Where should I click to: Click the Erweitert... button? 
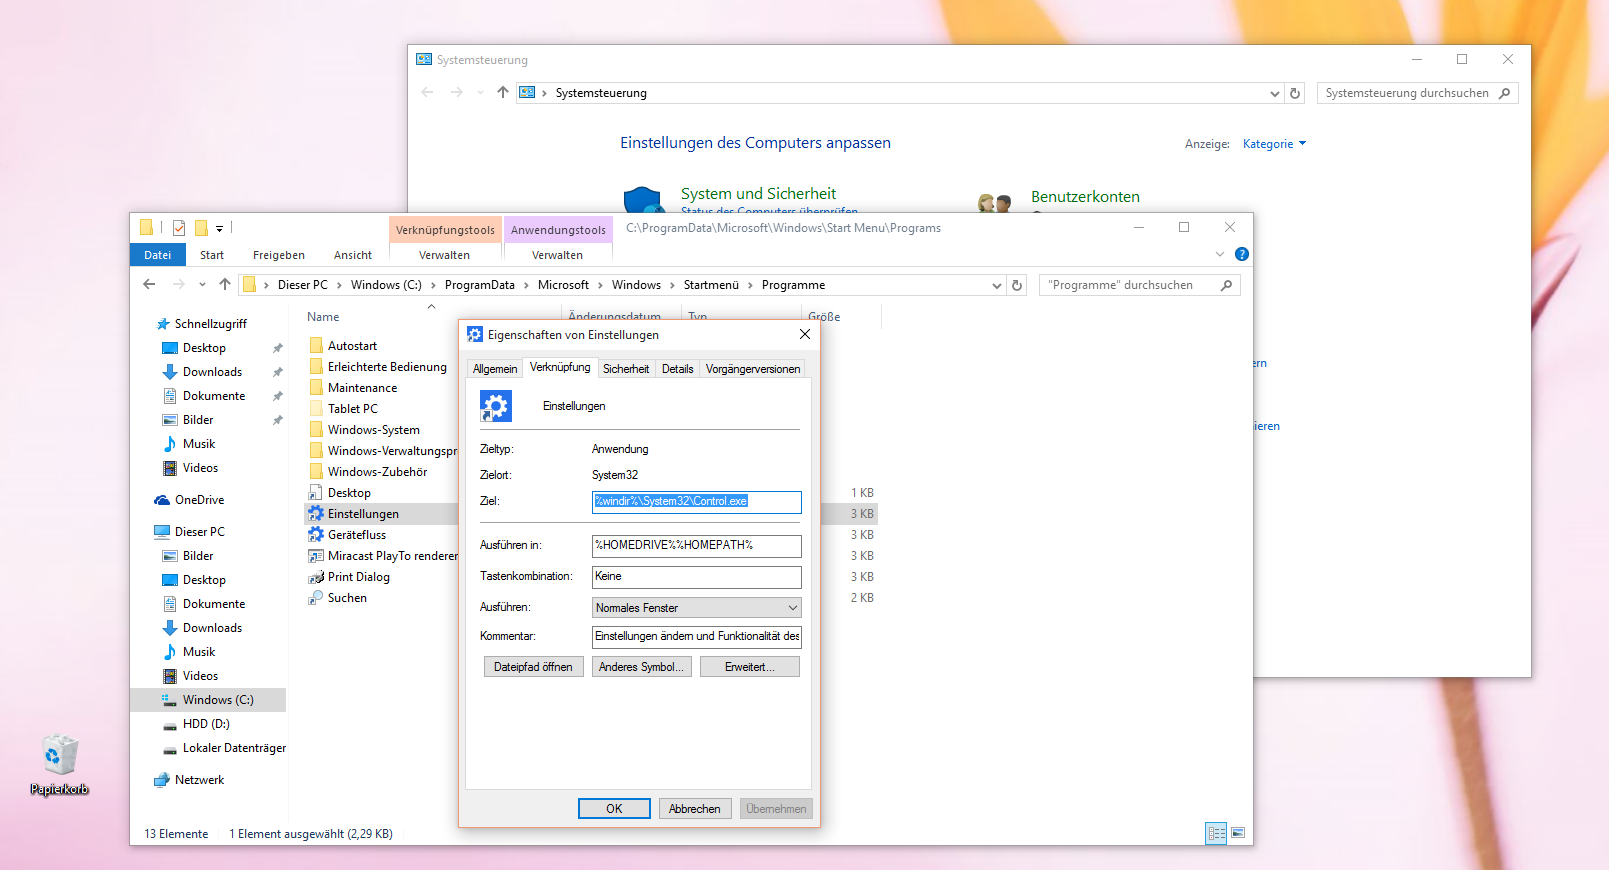(x=750, y=667)
